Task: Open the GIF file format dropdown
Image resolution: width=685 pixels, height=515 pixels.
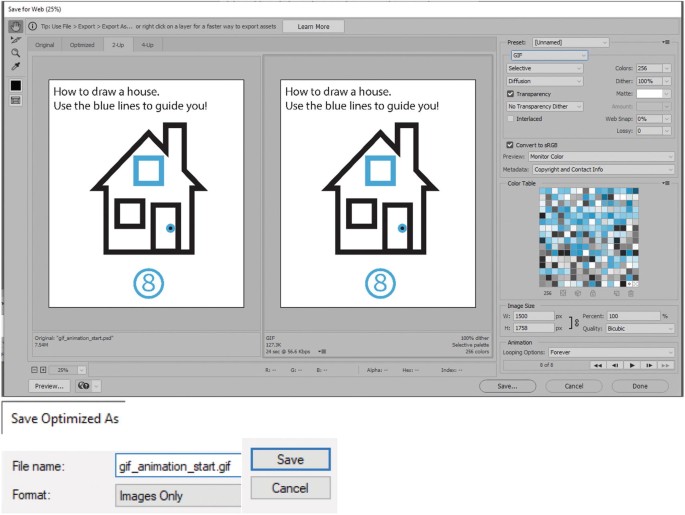Action: (548, 55)
